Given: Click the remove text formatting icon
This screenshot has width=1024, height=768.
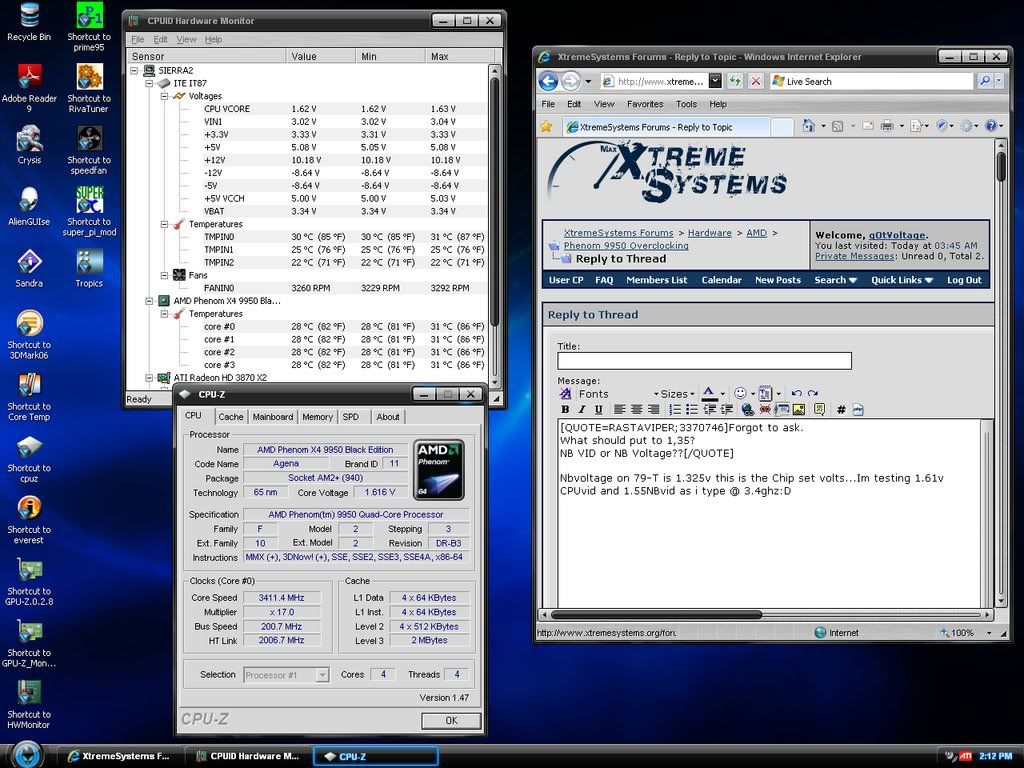Looking at the screenshot, I should (566, 393).
